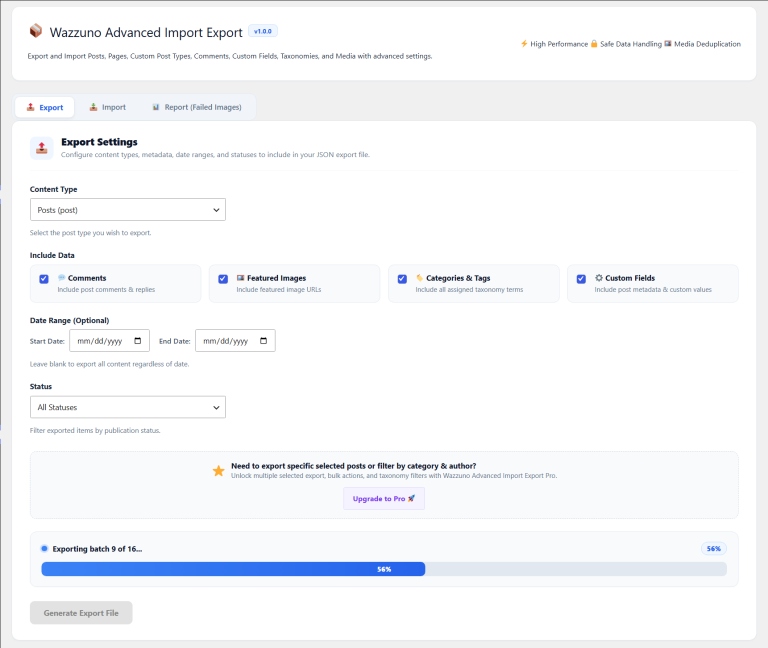The height and width of the screenshot is (648, 768).
Task: Open the Status dropdown showing All Statuses
Action: pyautogui.click(x=128, y=407)
